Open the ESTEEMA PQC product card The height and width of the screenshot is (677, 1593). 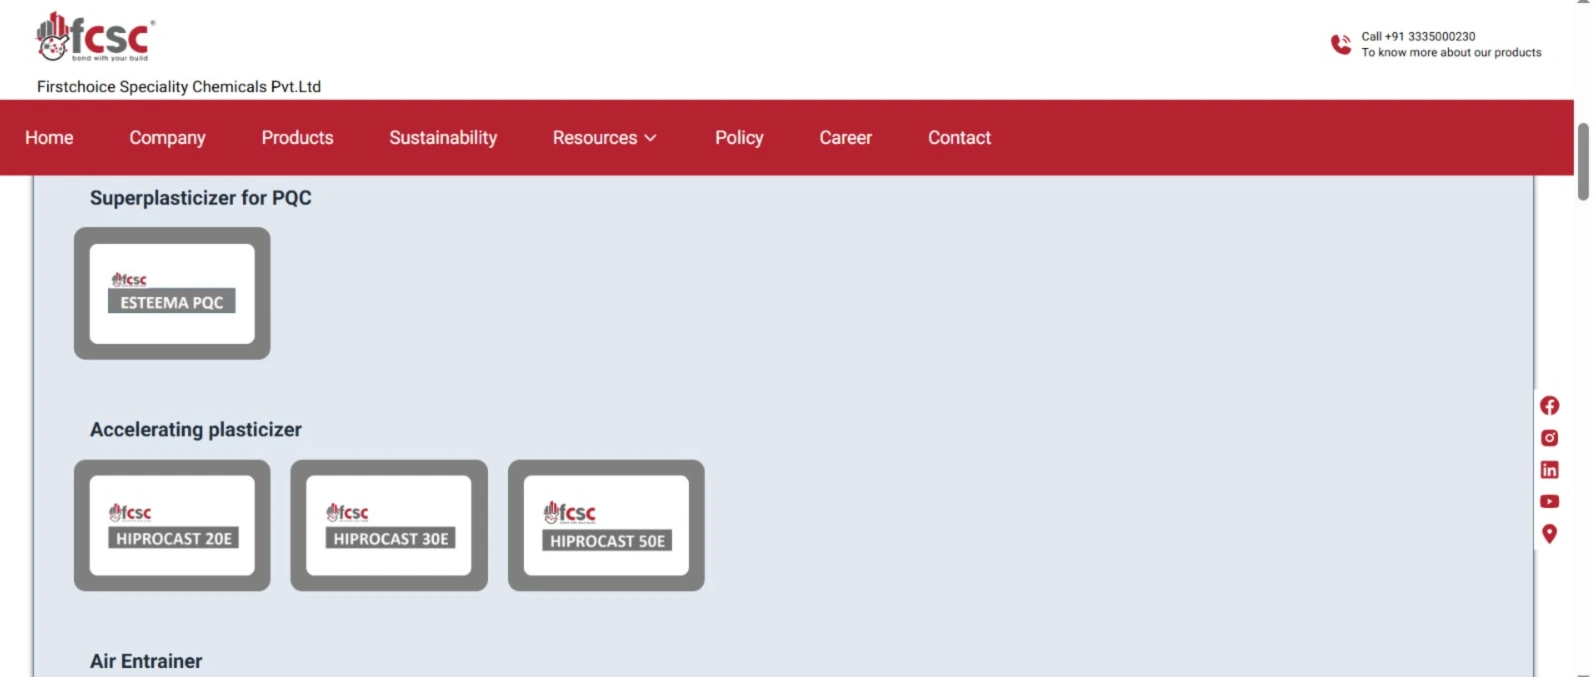pyautogui.click(x=172, y=293)
